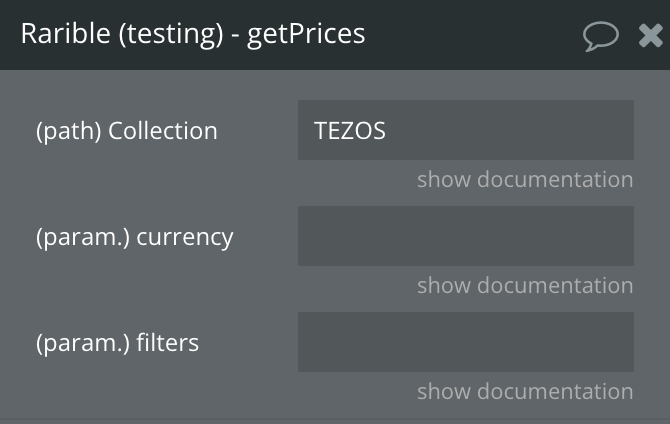Open the comment speech bubble icon
This screenshot has width=670, height=424.
tap(600, 36)
